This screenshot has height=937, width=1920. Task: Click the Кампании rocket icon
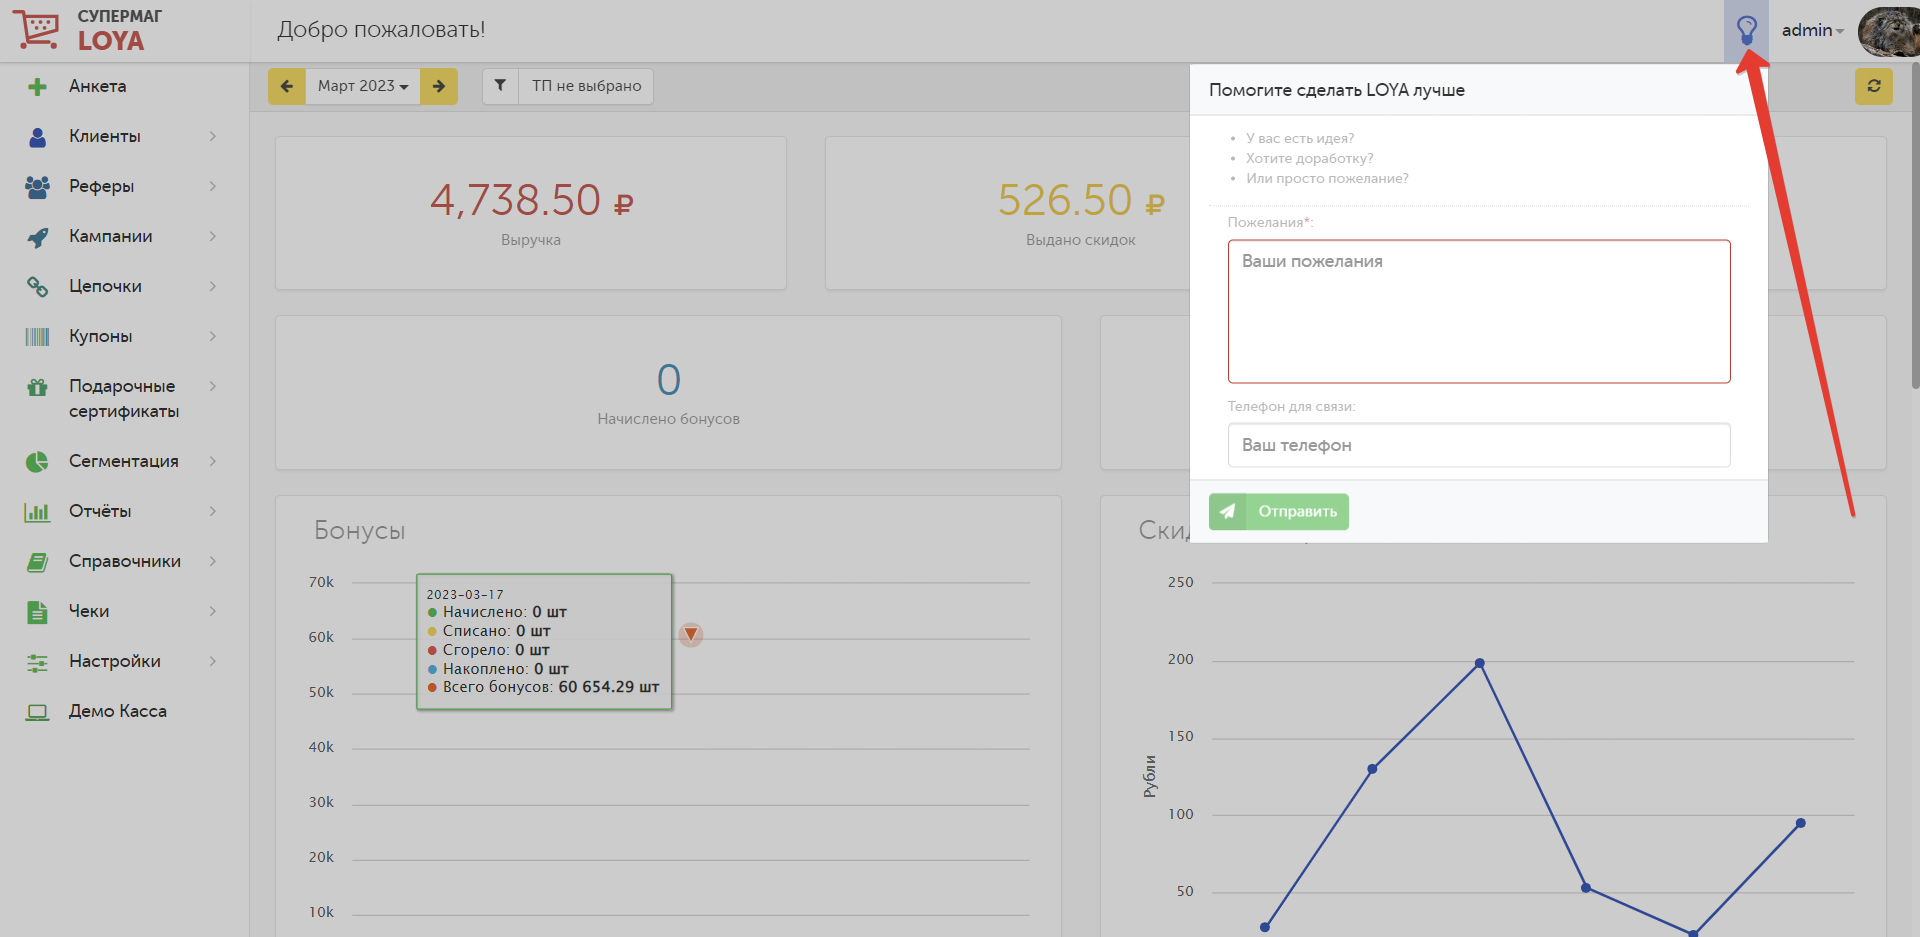click(x=37, y=237)
